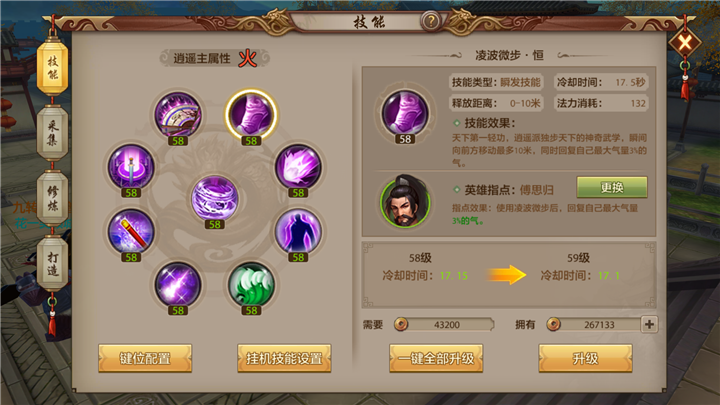
Task: Open the help question mark icon
Action: pyautogui.click(x=431, y=21)
